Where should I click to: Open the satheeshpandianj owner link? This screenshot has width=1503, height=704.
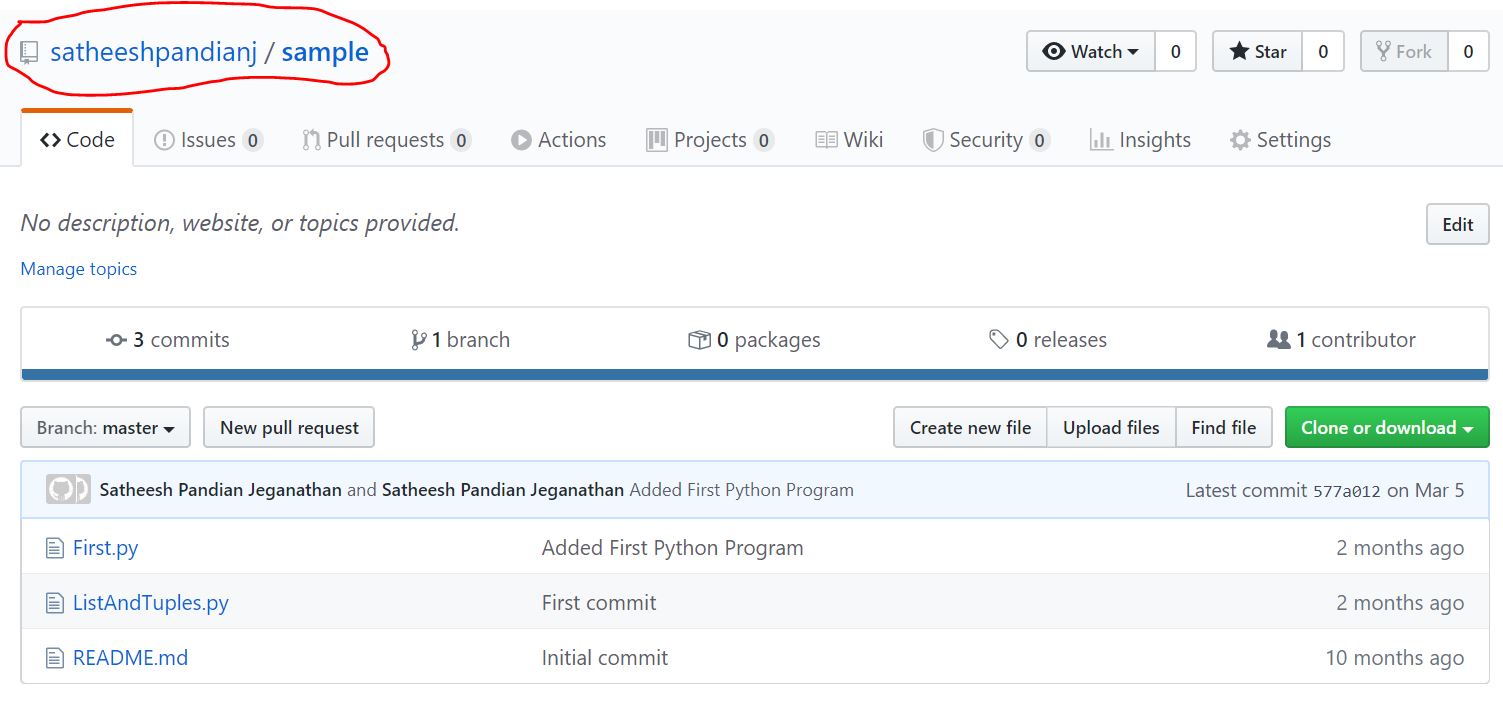pos(154,52)
